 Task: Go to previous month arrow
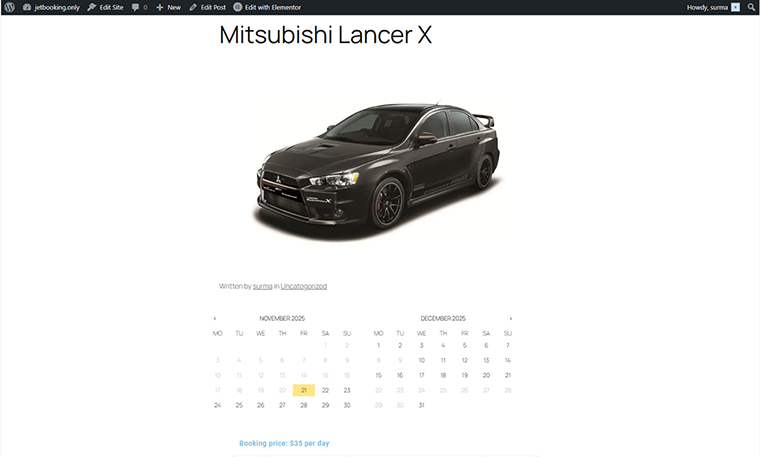click(x=215, y=318)
